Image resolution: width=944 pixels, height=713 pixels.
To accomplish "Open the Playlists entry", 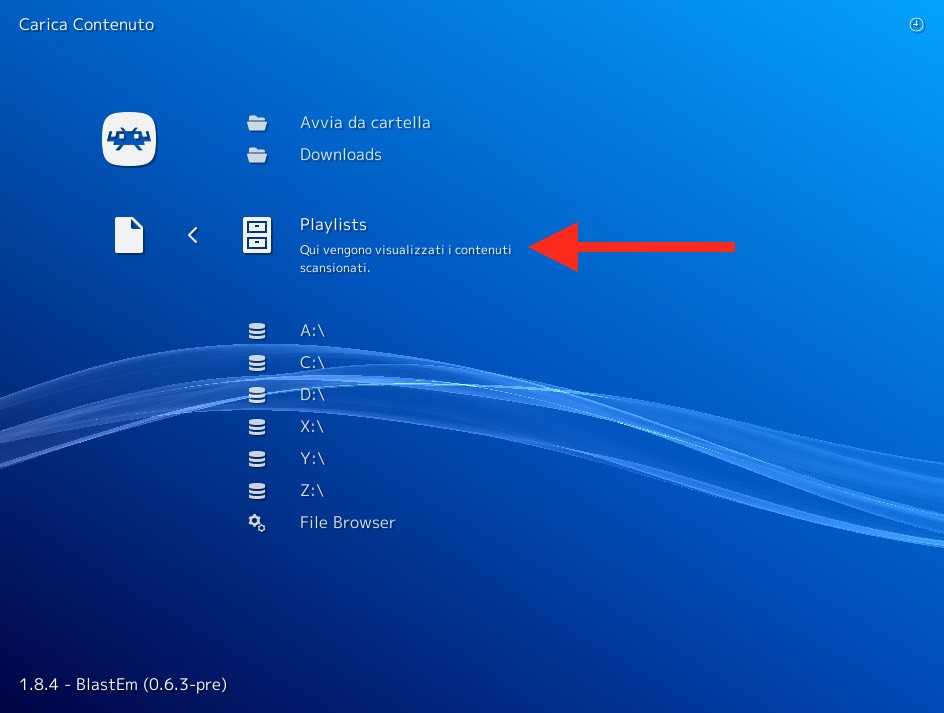I will 334,225.
